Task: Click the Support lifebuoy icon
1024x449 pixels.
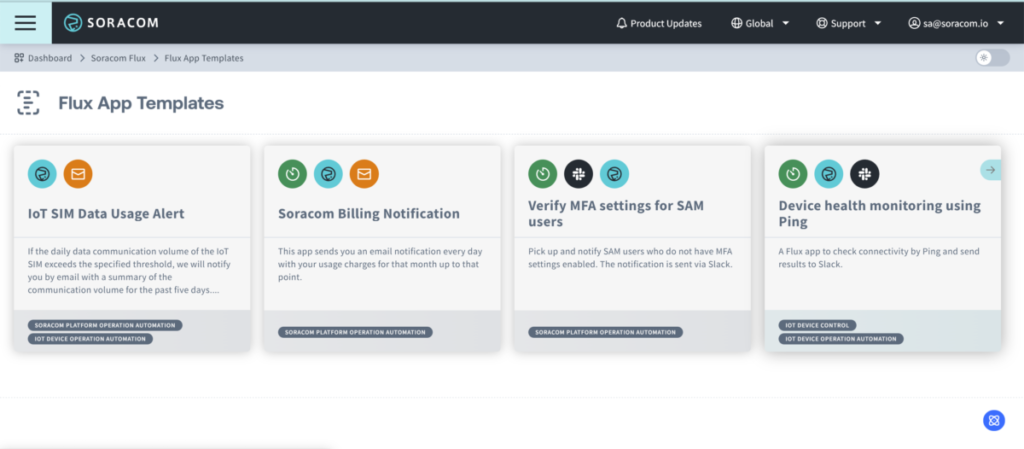Action: 822,23
